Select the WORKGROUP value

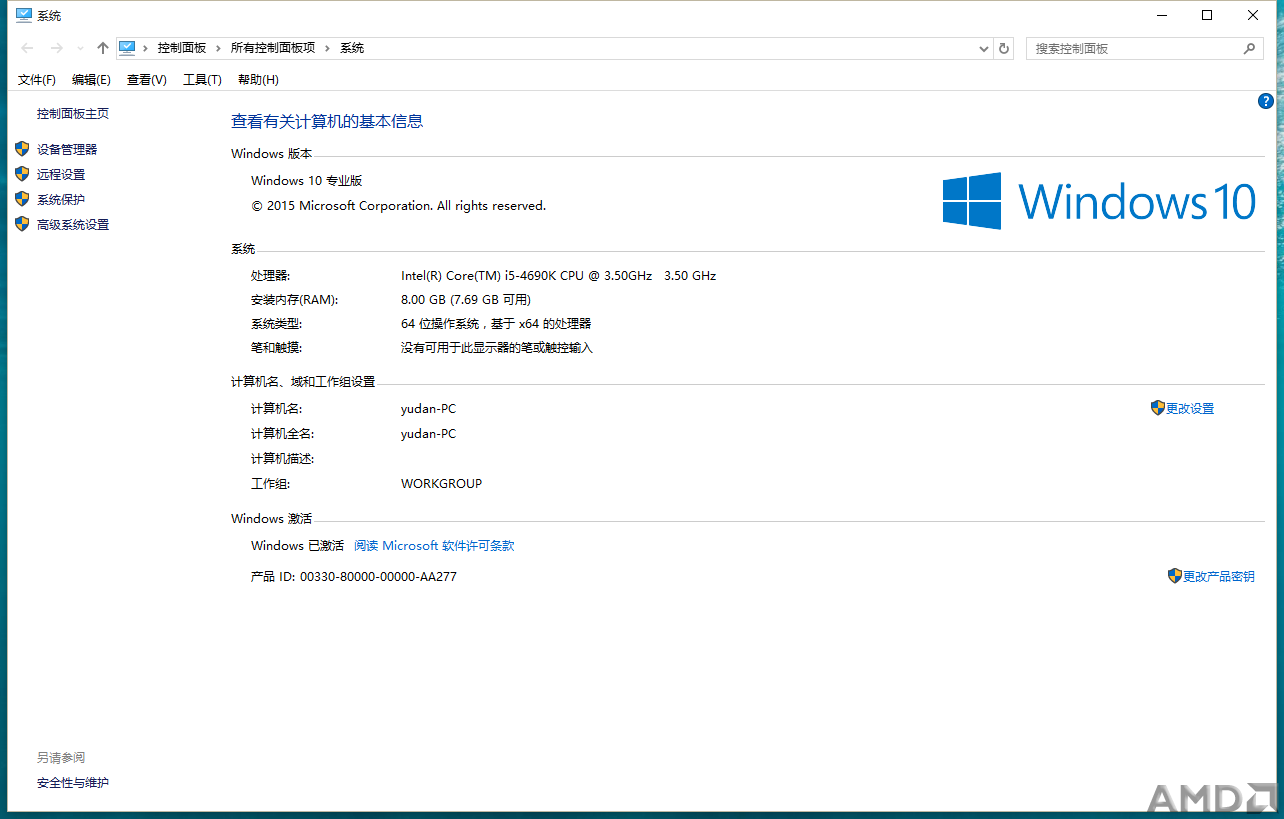point(441,484)
